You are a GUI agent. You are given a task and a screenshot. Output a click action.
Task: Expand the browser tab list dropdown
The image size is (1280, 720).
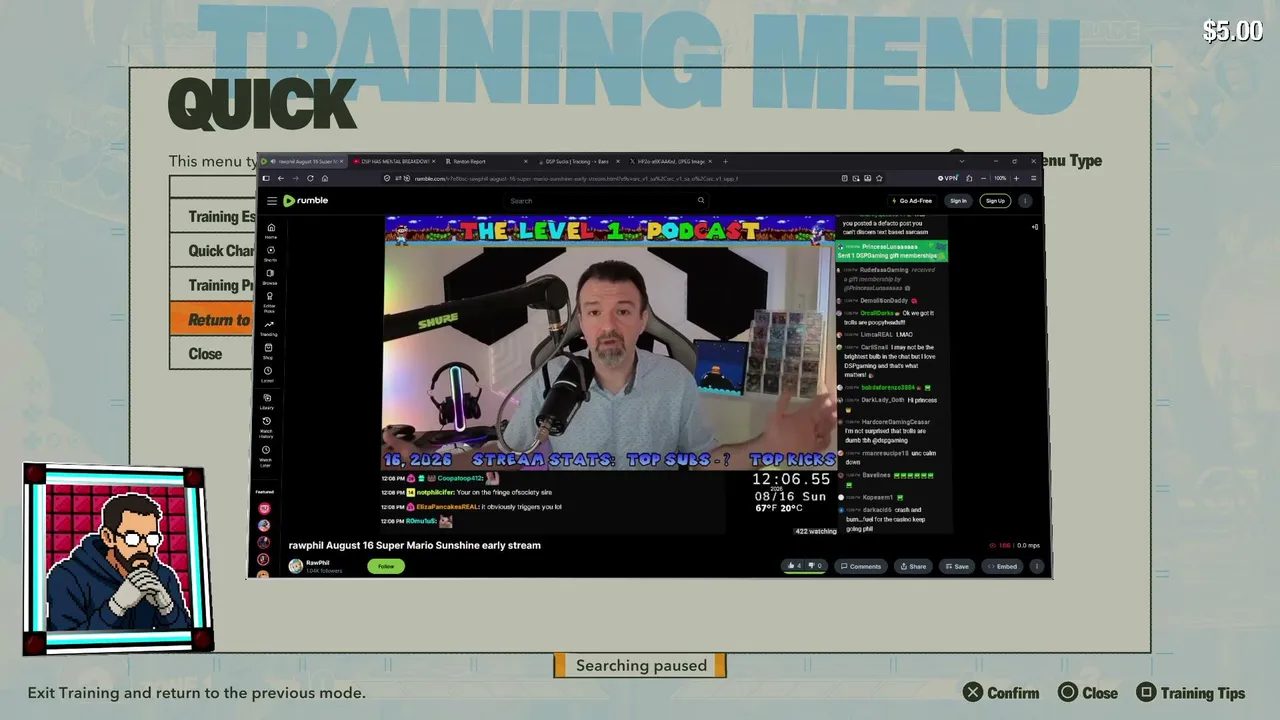coord(961,161)
